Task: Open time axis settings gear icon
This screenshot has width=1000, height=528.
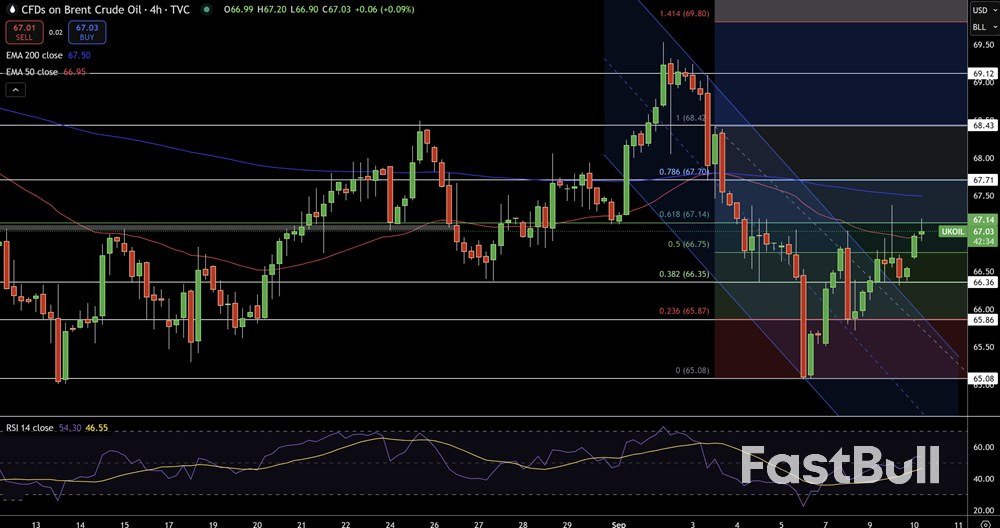Action: pyautogui.click(x=984, y=523)
